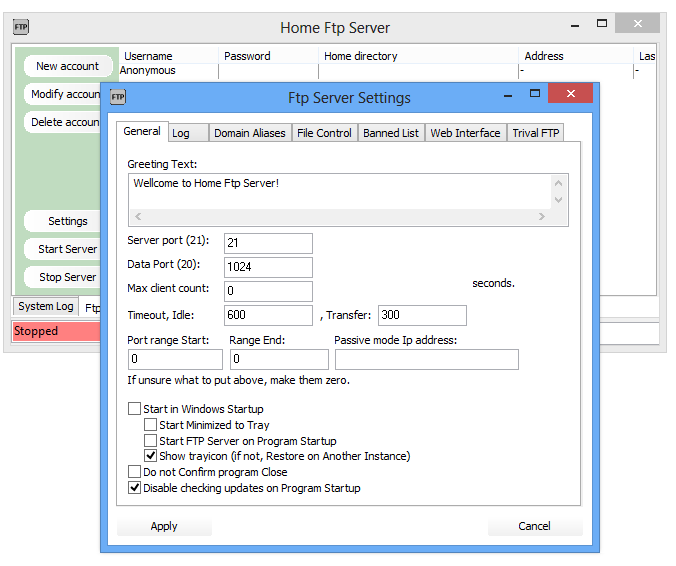Click greeting text scroll right arrow
The width and height of the screenshot is (676, 566).
tap(541, 216)
